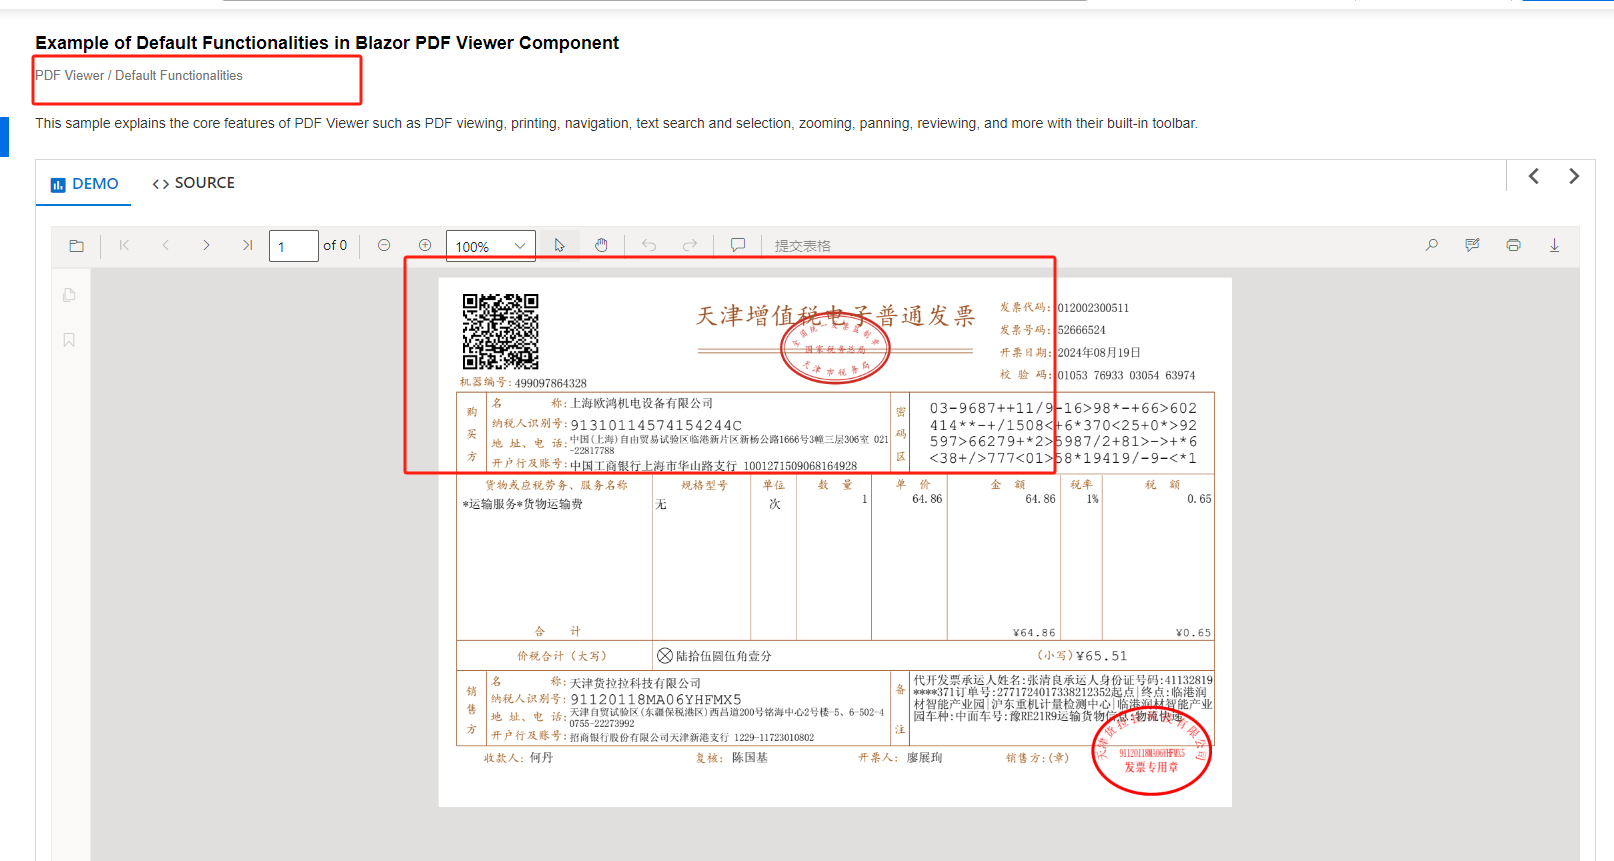Viewport: 1614px width, 861px height.
Task: Click the print icon
Action: coord(1513,246)
